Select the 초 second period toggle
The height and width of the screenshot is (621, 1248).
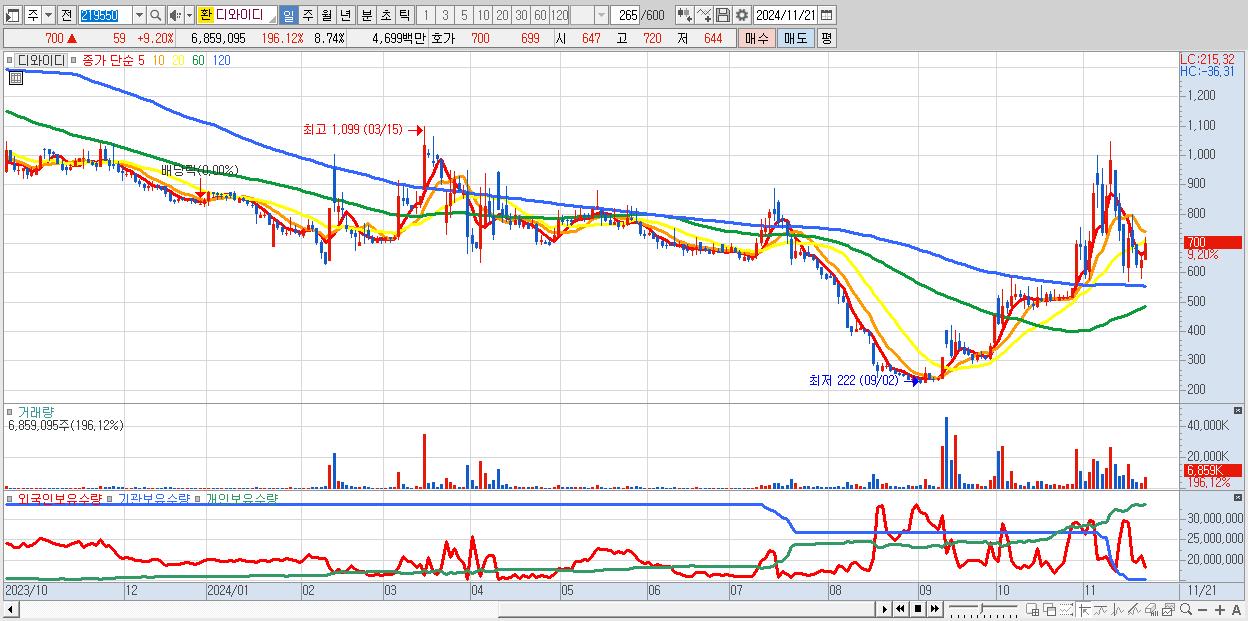click(x=385, y=15)
